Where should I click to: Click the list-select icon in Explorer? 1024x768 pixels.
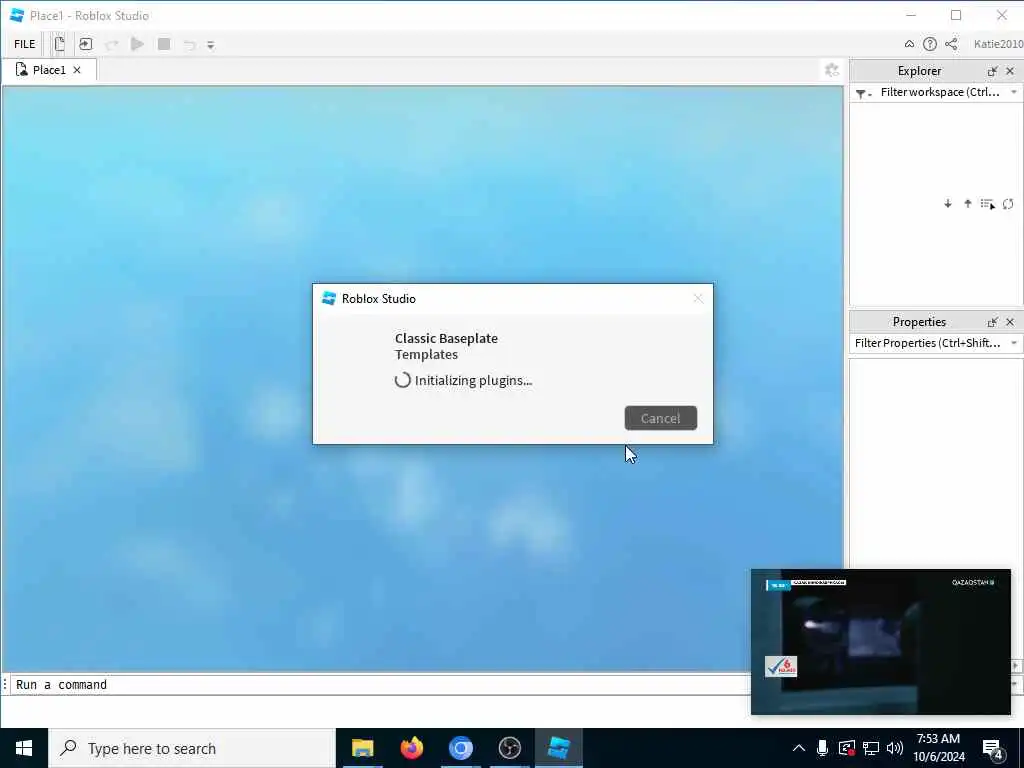[x=987, y=204]
